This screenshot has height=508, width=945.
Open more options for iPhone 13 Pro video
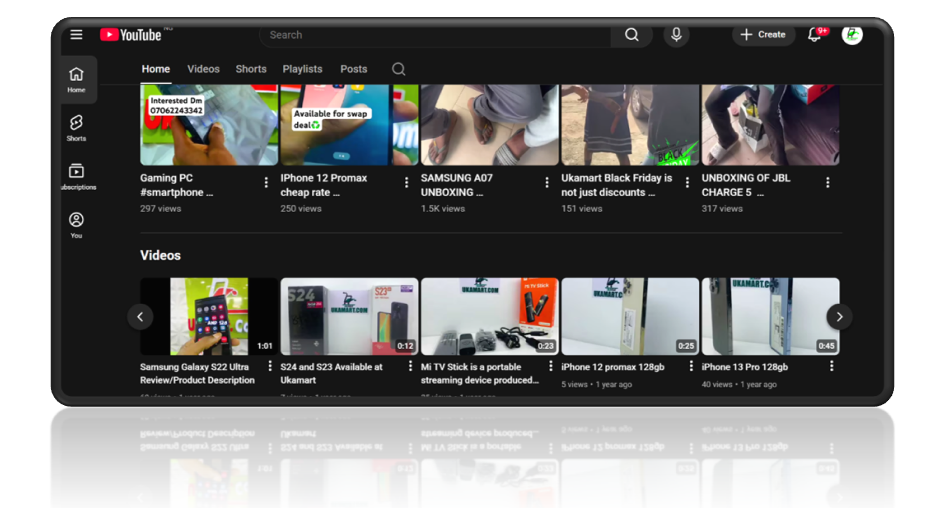(x=831, y=366)
